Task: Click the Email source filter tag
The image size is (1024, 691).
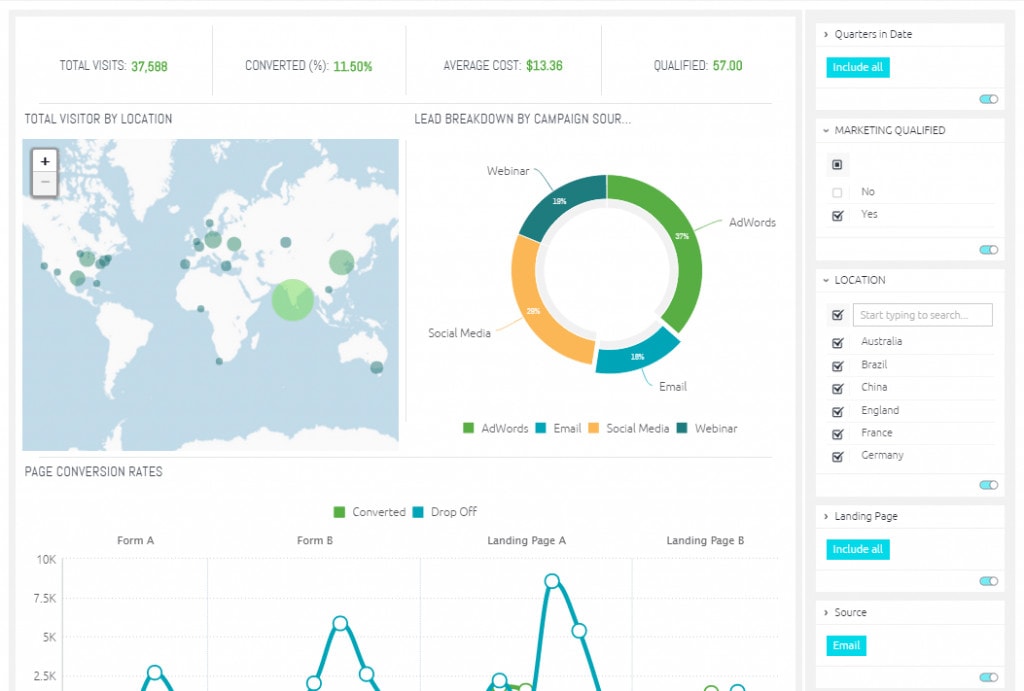Action: pyautogui.click(x=846, y=645)
